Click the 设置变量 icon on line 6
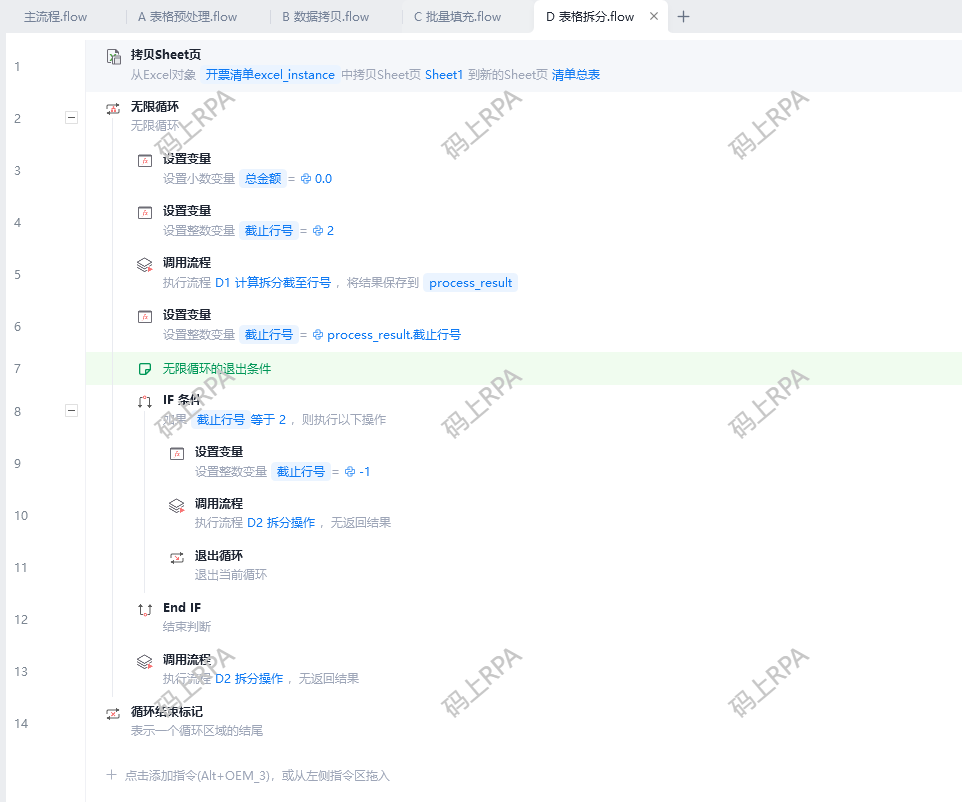The image size is (962, 802). pos(145,317)
